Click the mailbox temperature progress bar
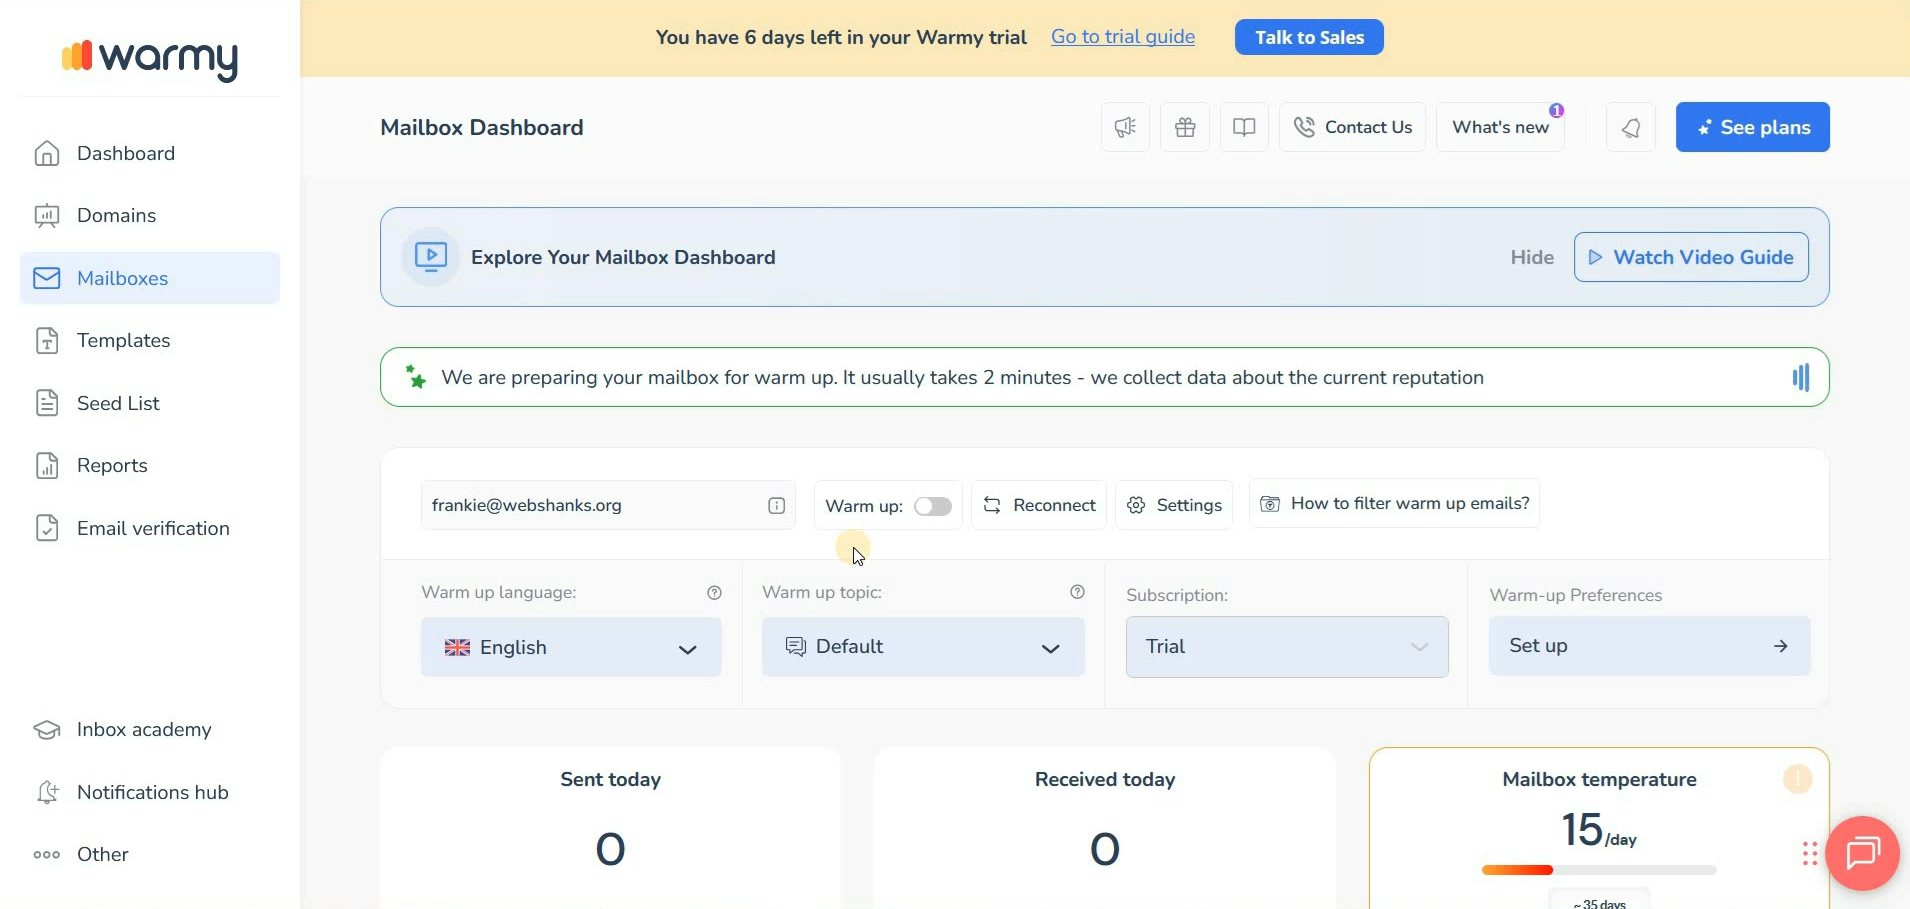 pos(1599,870)
